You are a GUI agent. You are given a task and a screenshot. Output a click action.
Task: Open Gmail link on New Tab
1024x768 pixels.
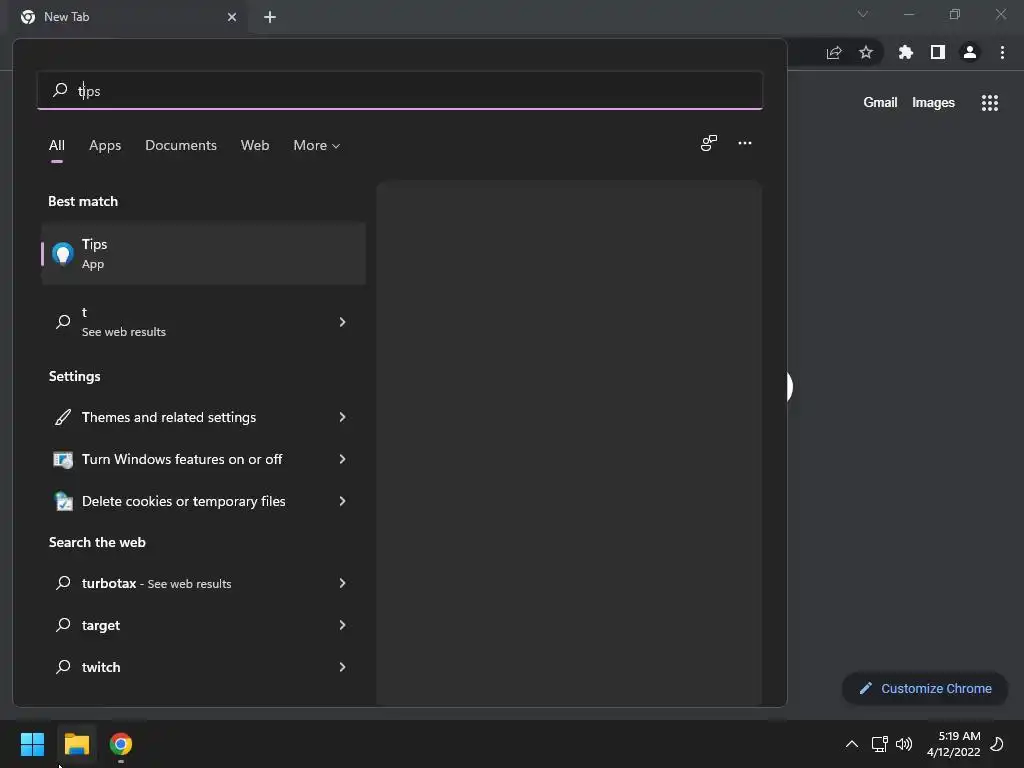[x=880, y=103]
